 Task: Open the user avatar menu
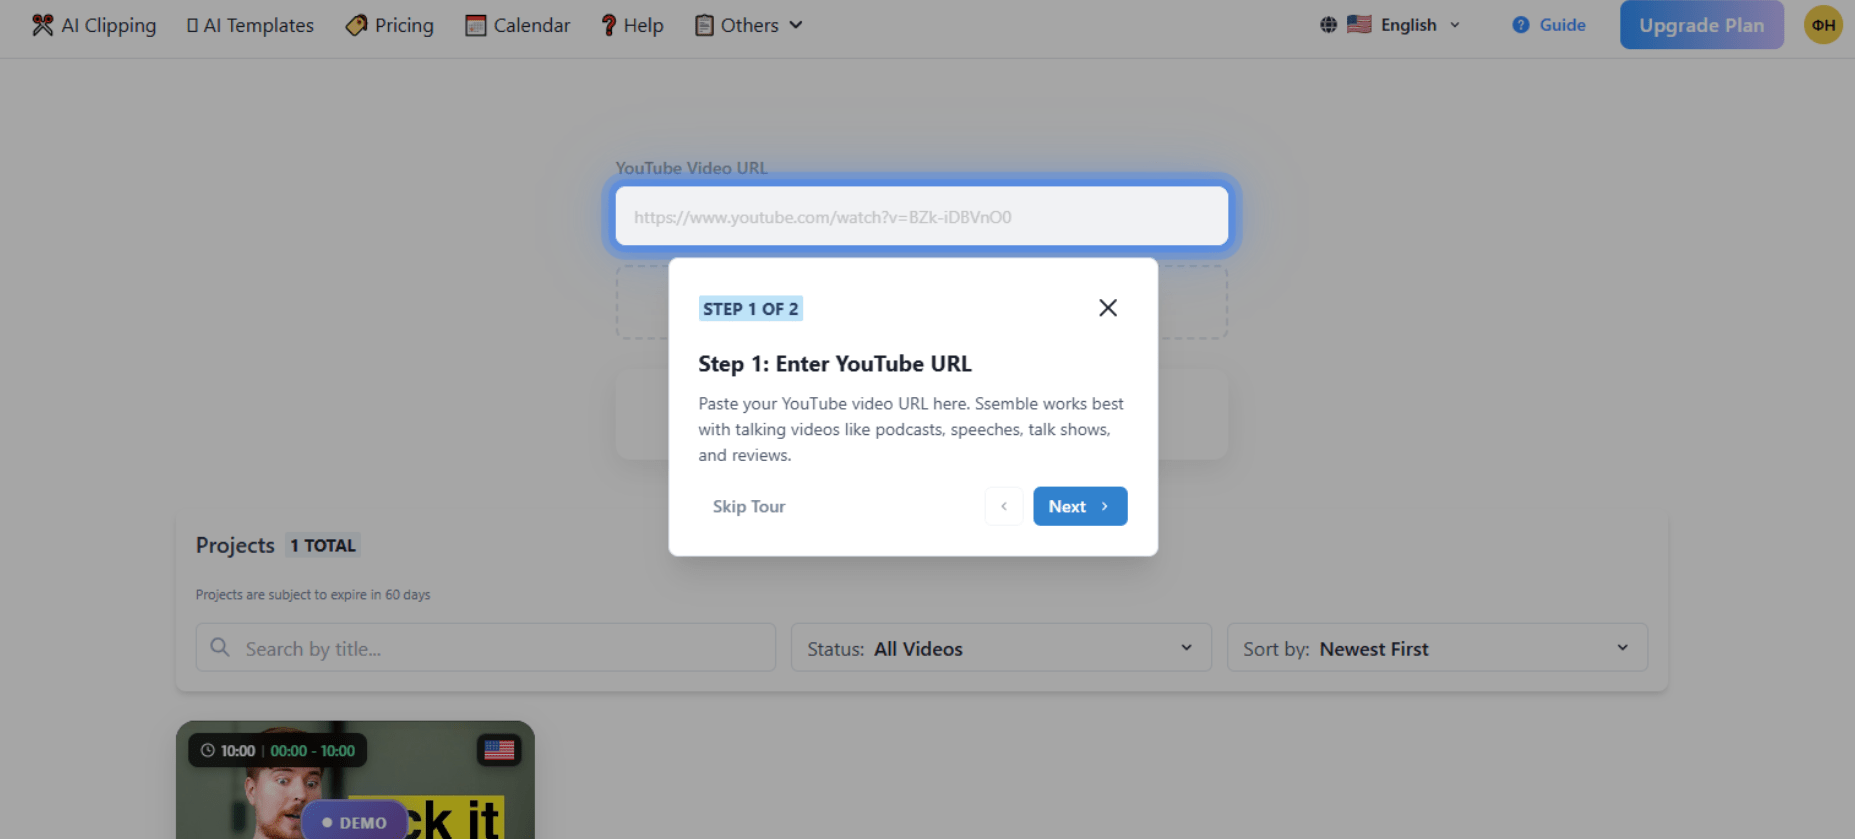pyautogui.click(x=1823, y=25)
